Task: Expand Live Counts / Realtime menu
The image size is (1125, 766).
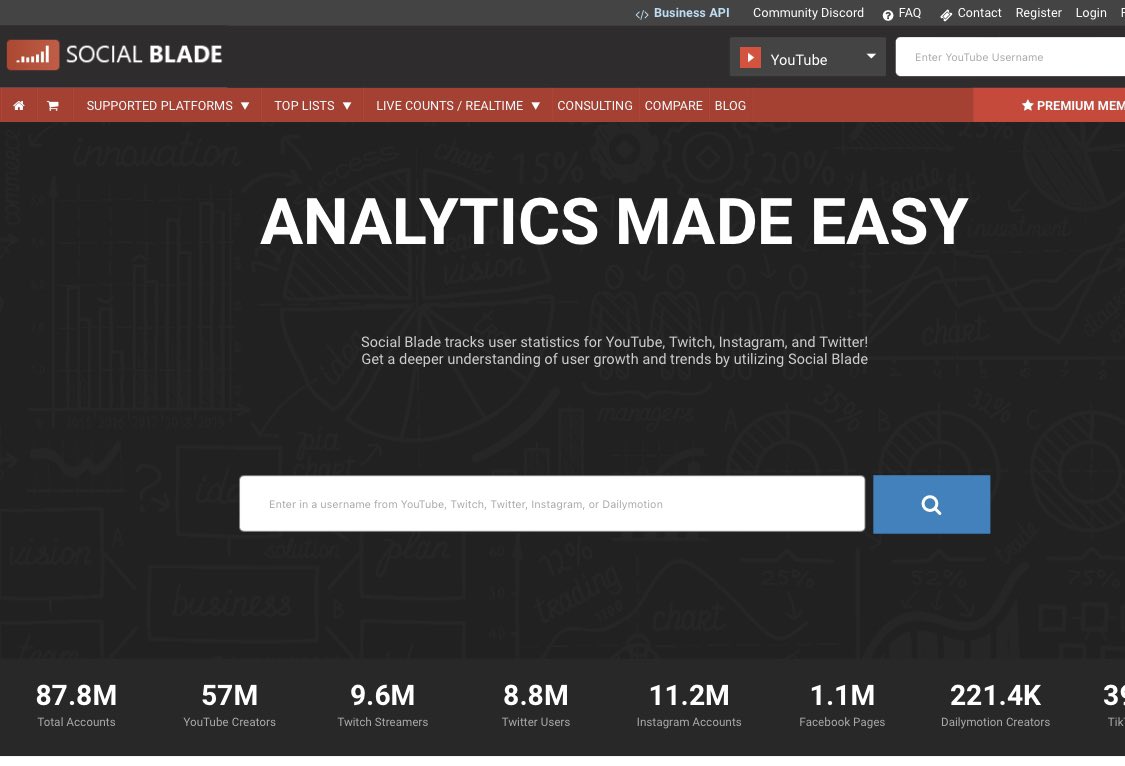Action: click(458, 105)
